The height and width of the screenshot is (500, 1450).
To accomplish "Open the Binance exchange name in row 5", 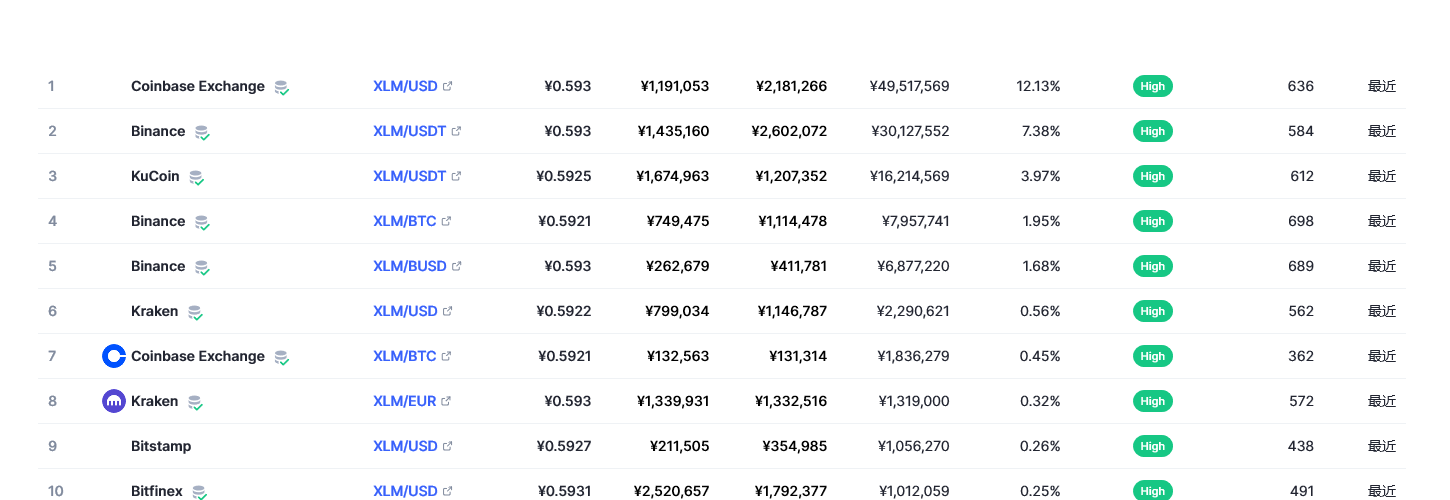I will (158, 266).
